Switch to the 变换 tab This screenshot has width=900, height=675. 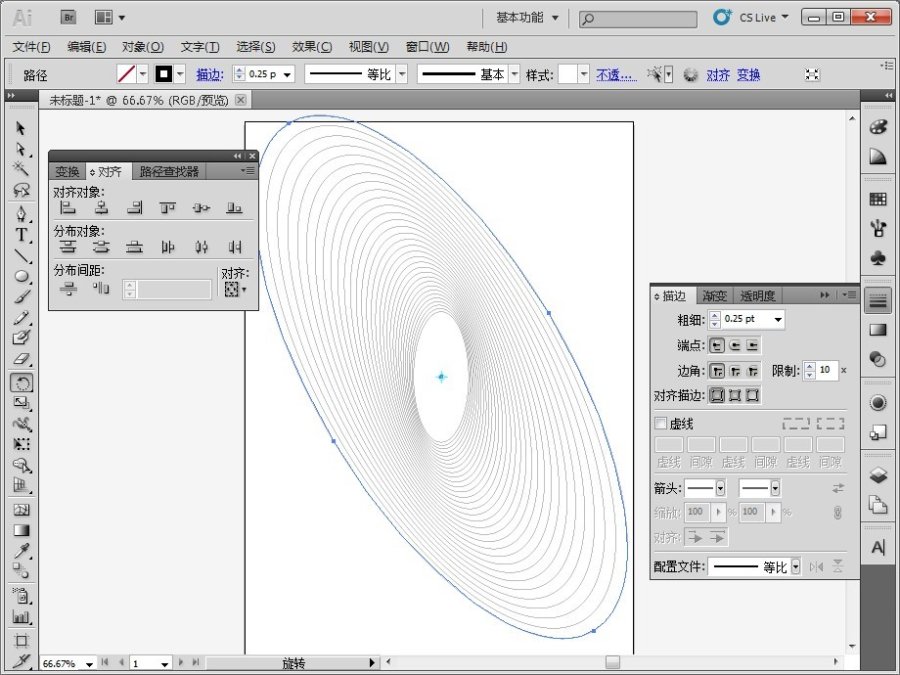pyautogui.click(x=67, y=172)
